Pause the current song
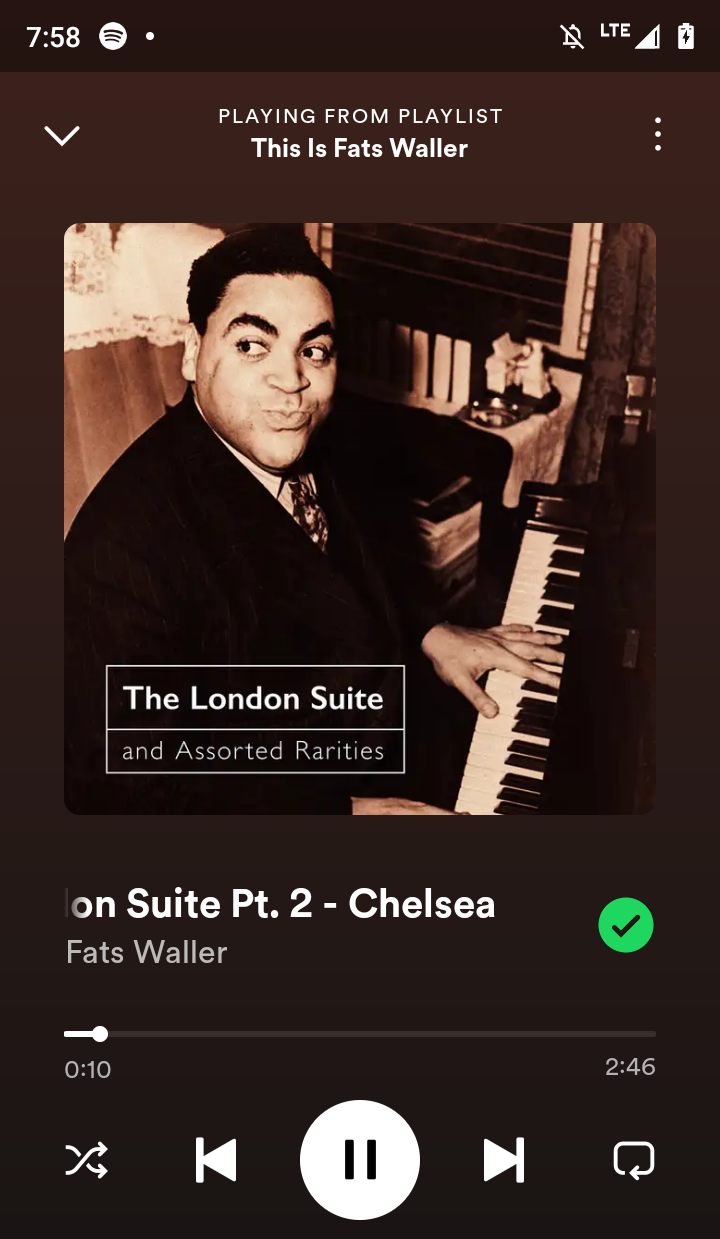 (x=360, y=1160)
